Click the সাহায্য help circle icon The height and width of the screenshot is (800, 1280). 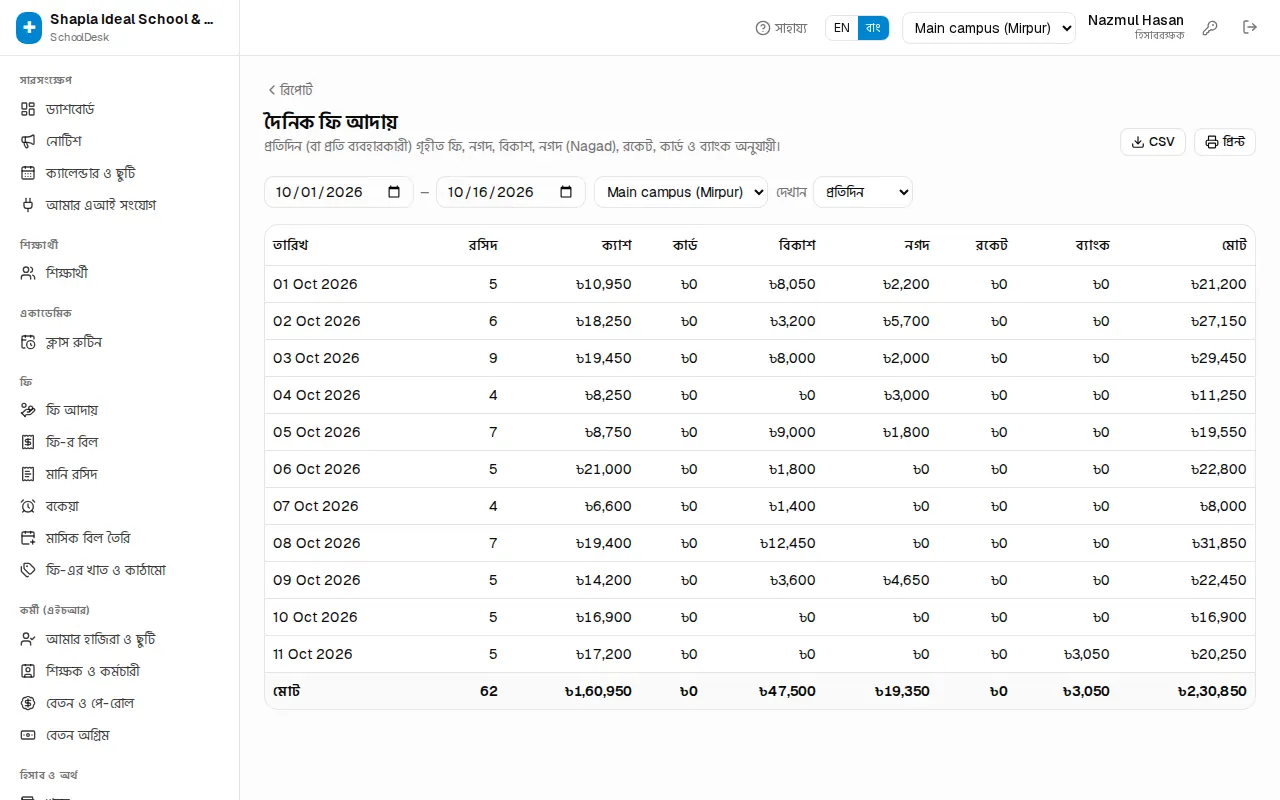(763, 28)
